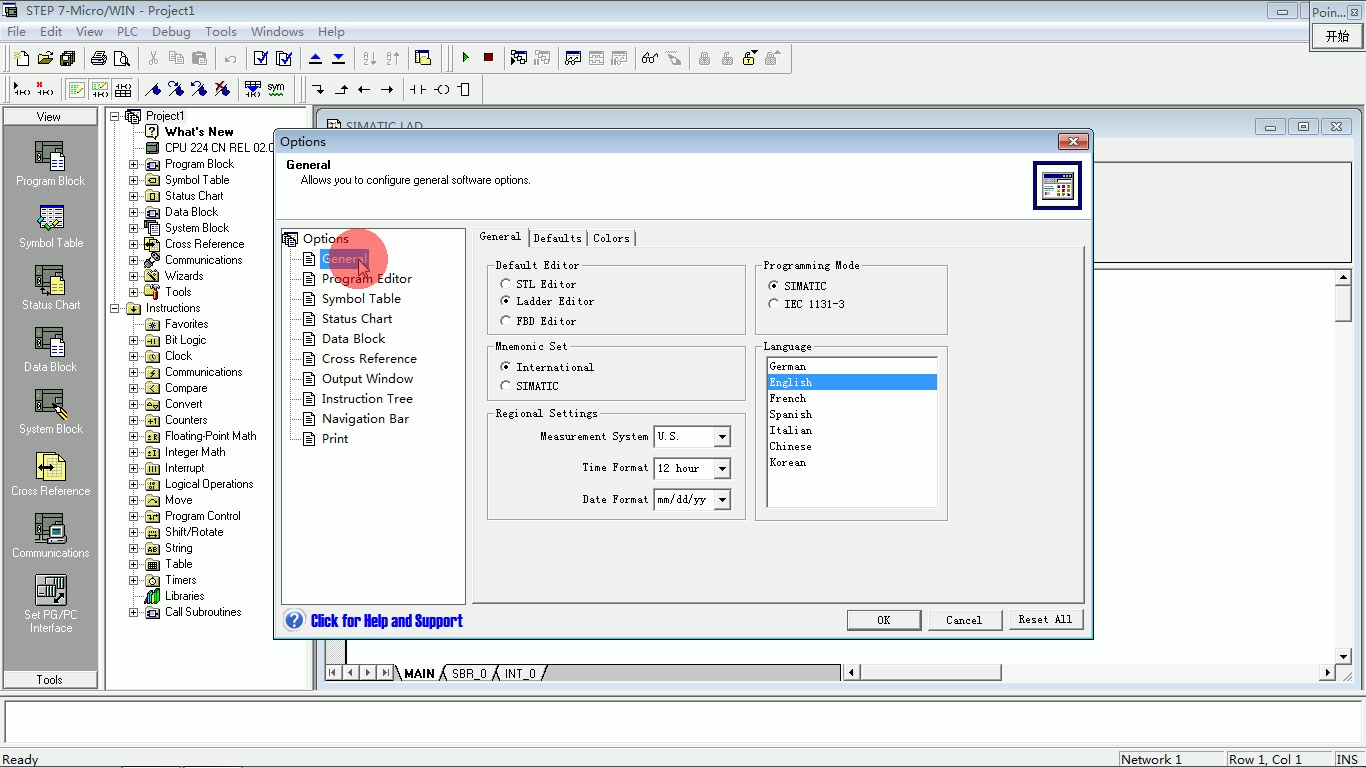Expand the Bit Logic instruction folder
Screen dimensions: 1366x768
point(134,340)
